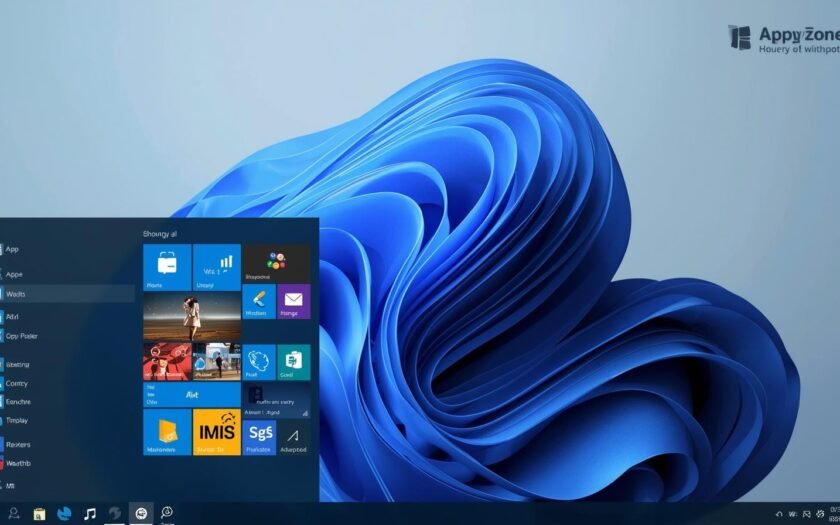Open the pencil icon tile
The image size is (840, 525).
pyautogui.click(x=259, y=302)
